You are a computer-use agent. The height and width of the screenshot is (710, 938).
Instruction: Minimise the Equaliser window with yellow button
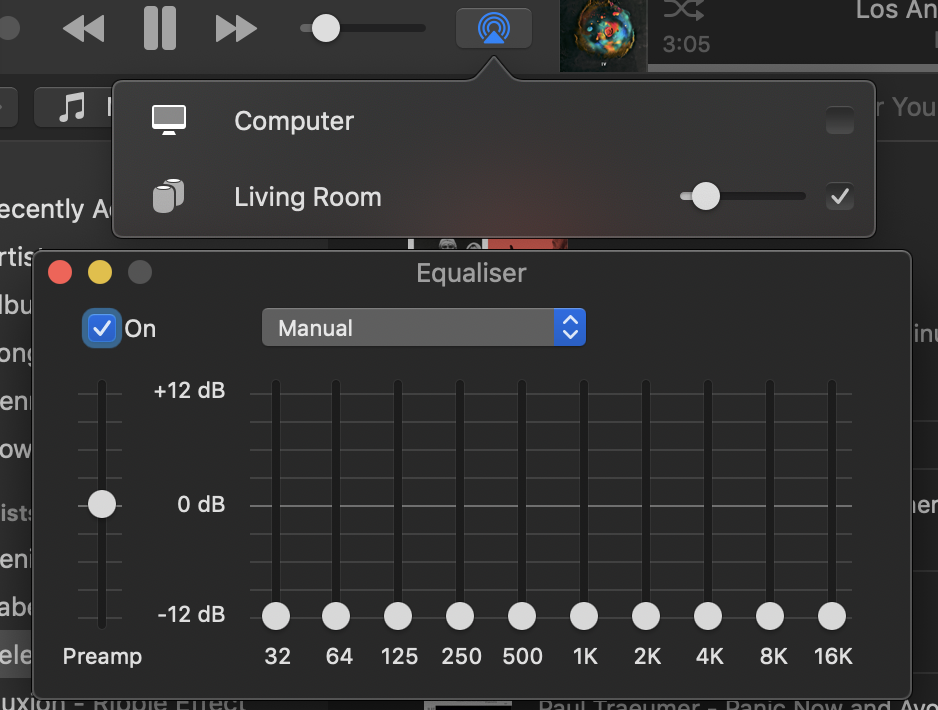pyautogui.click(x=100, y=272)
